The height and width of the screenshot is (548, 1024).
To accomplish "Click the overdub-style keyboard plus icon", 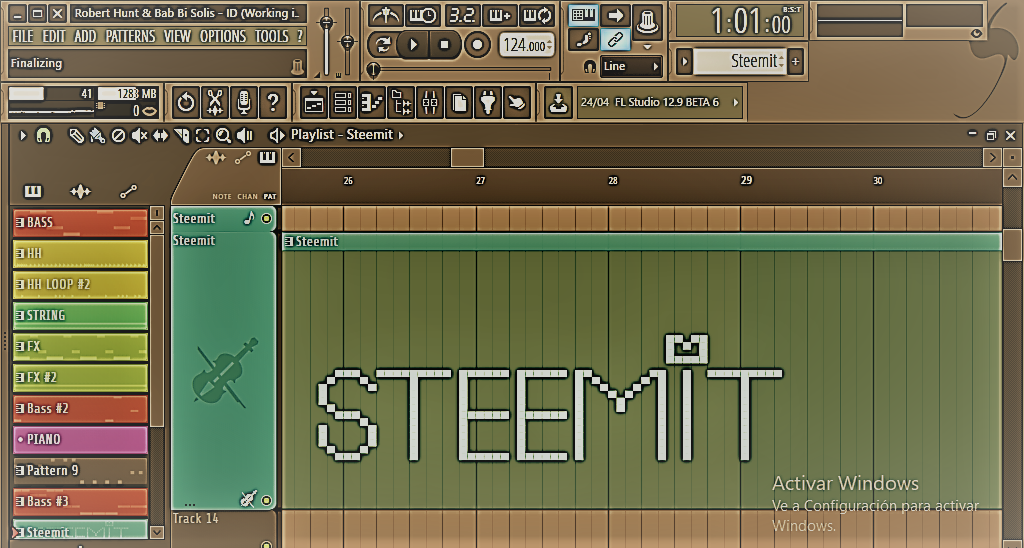I will tap(500, 16).
